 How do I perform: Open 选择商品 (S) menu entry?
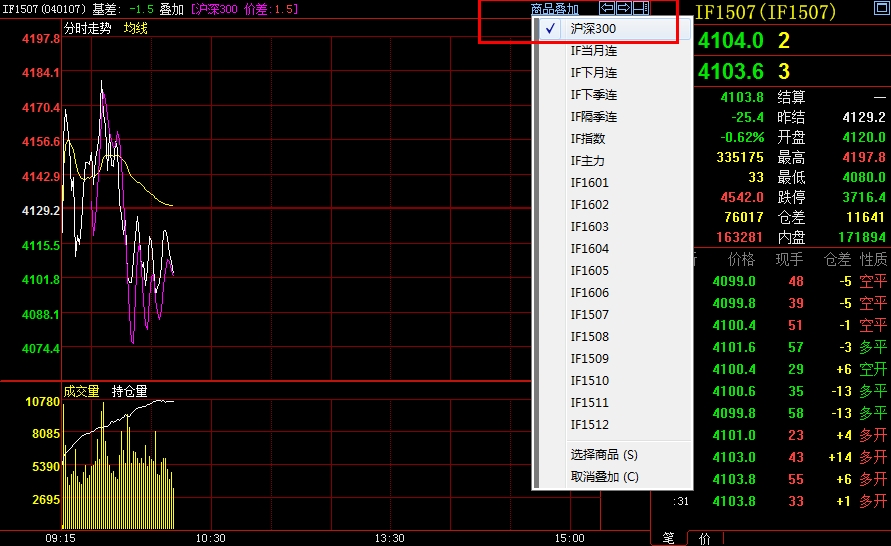tap(604, 455)
